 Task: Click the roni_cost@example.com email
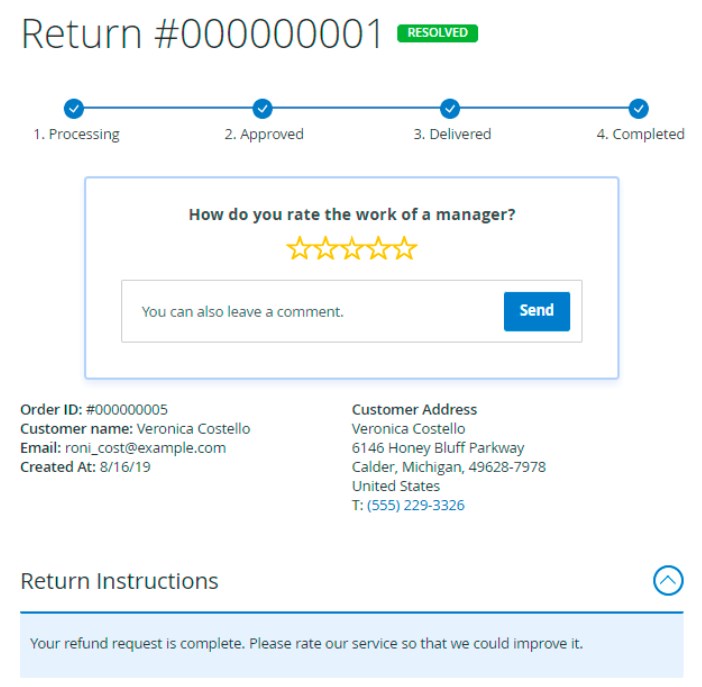click(x=146, y=448)
